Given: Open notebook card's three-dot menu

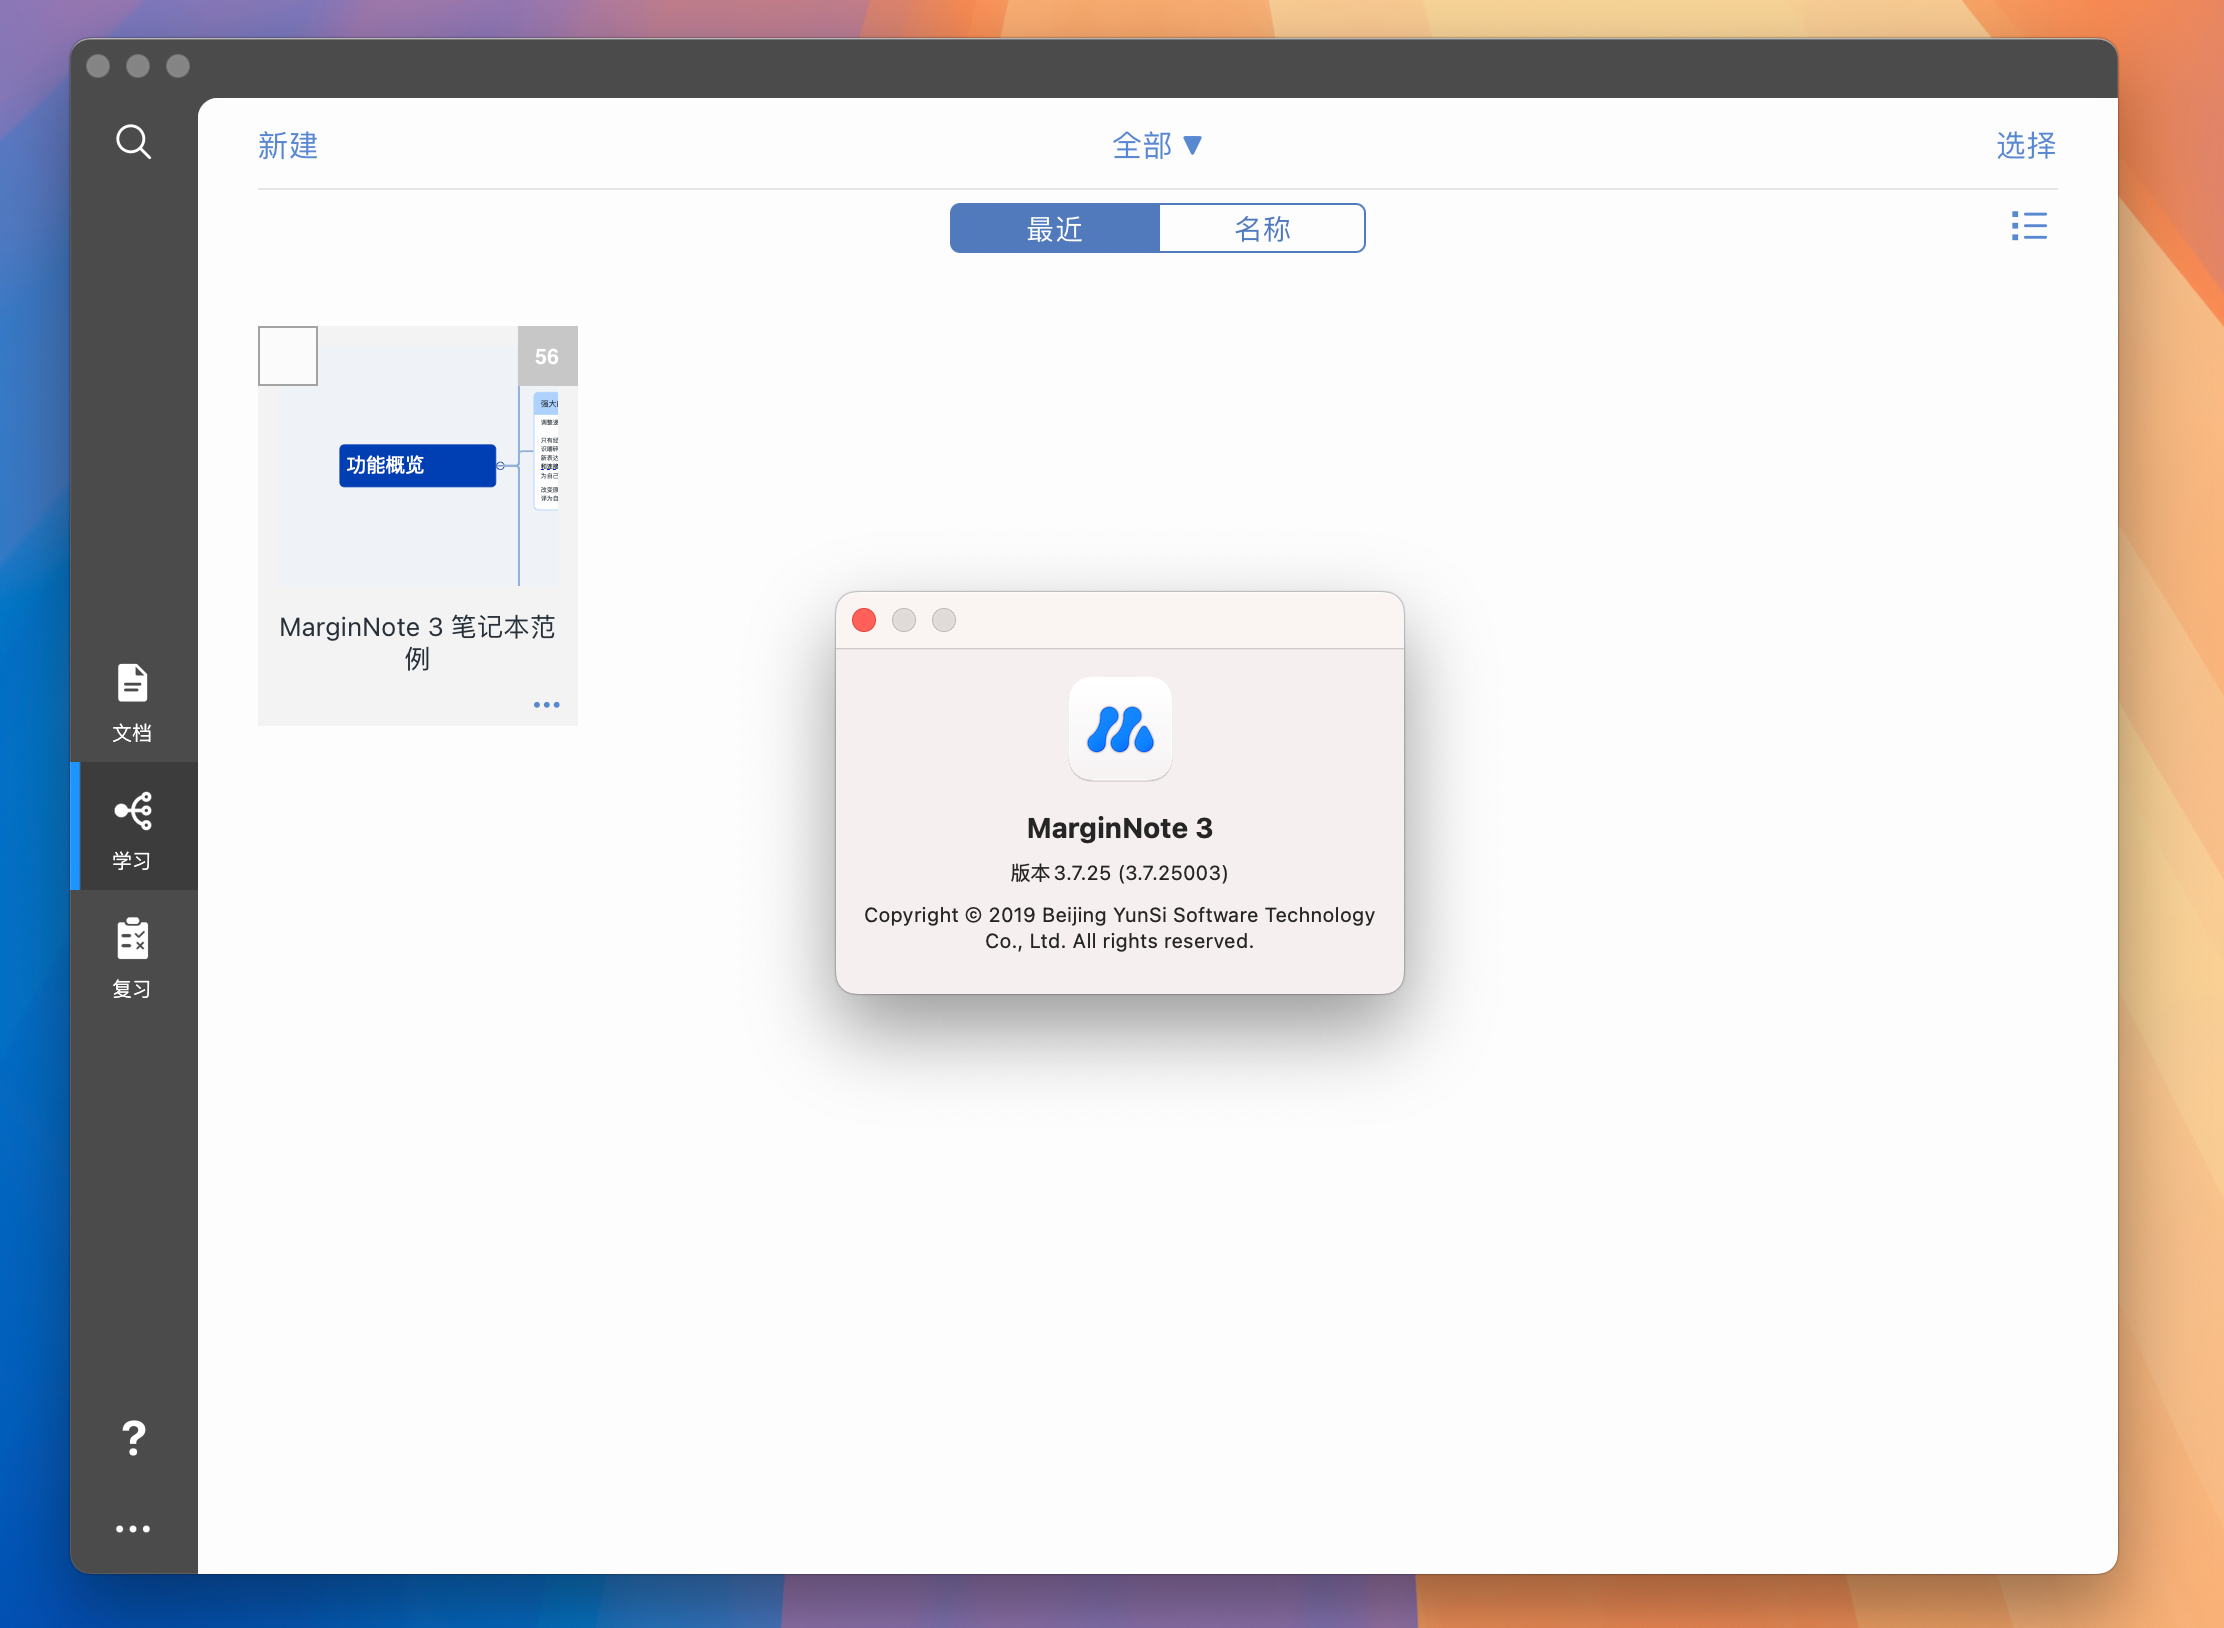Looking at the screenshot, I should tap(546, 705).
